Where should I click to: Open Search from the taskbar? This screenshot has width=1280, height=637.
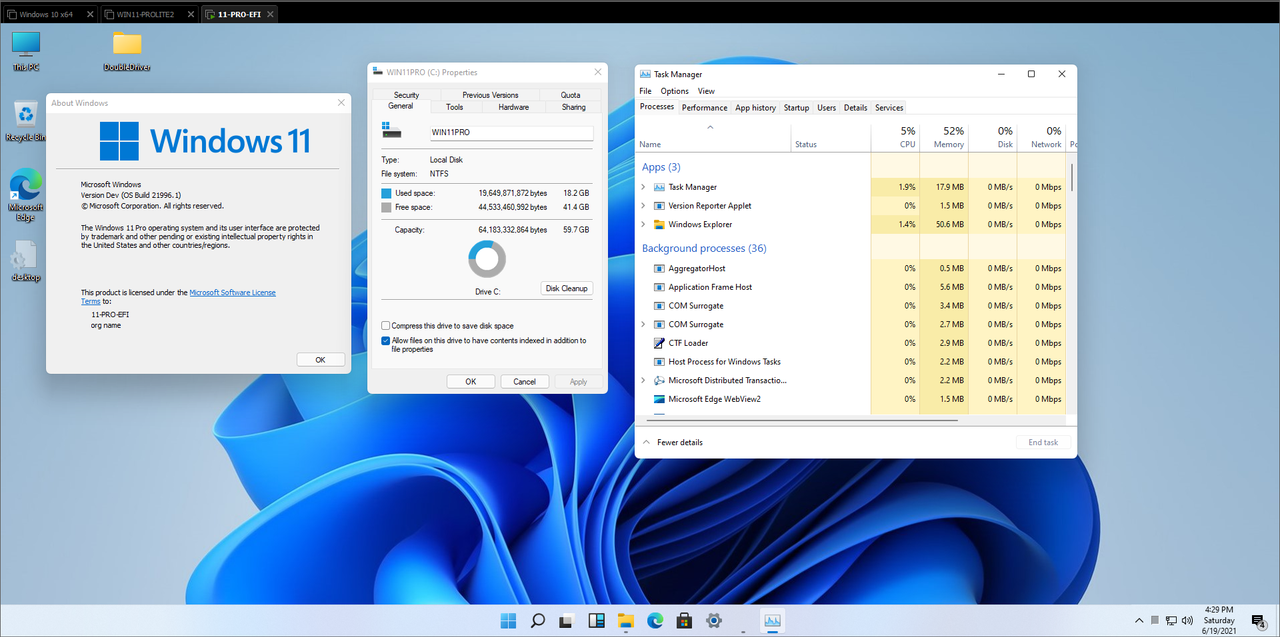point(538,620)
